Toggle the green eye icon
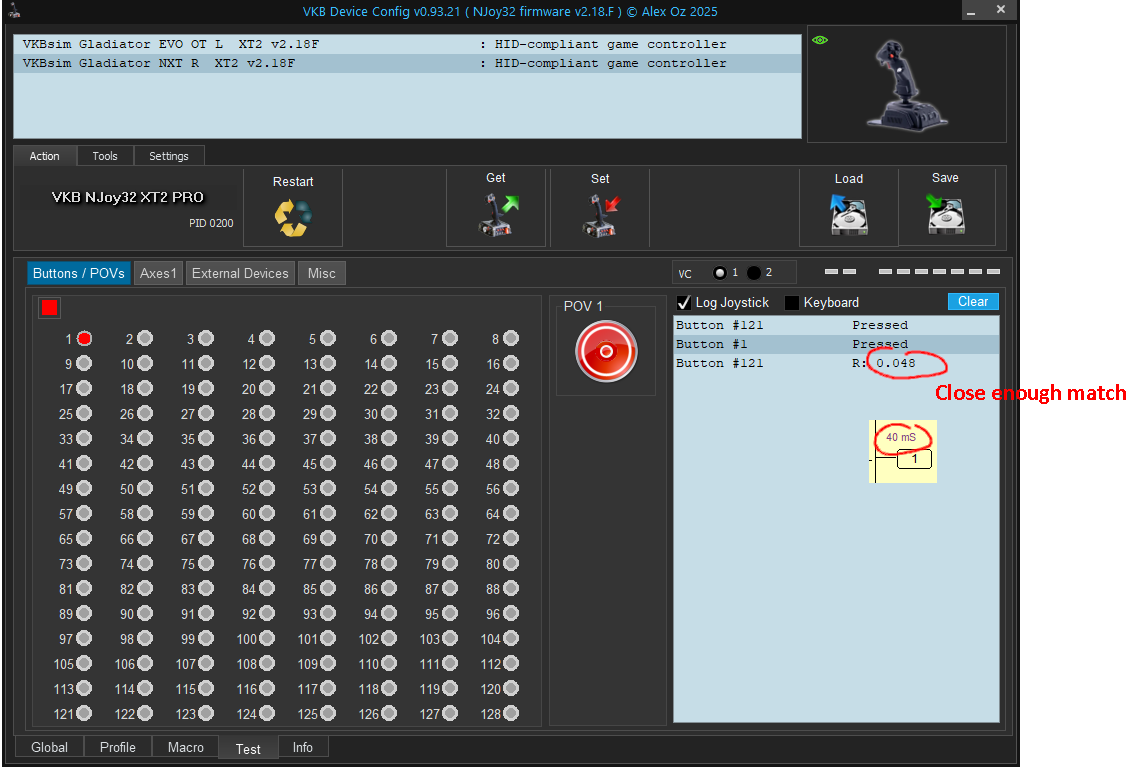The image size is (1138, 767). (x=820, y=40)
